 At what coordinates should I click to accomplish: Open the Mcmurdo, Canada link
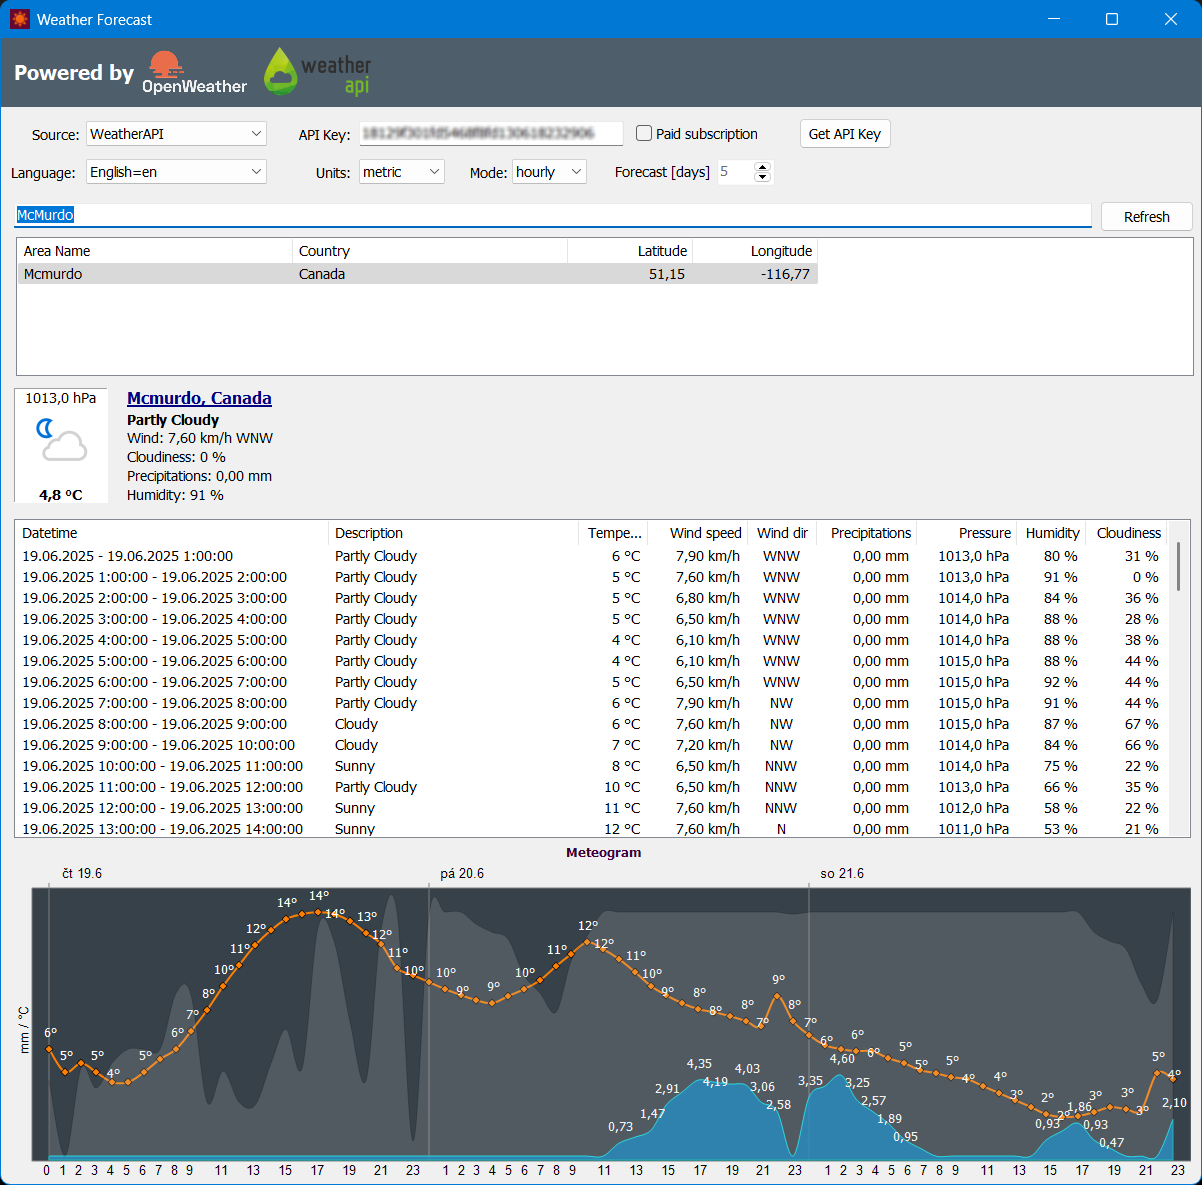[x=199, y=398]
